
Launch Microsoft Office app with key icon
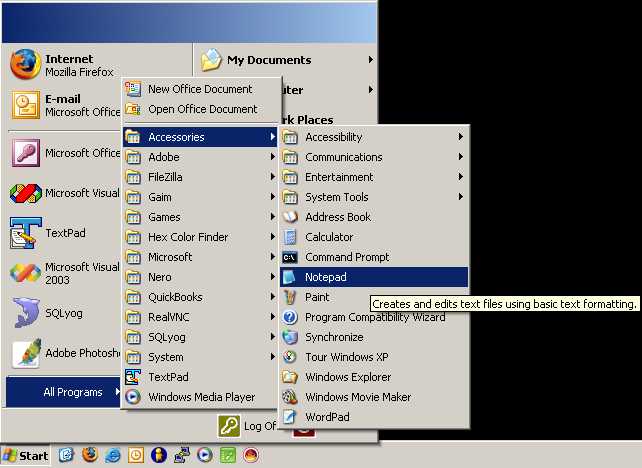point(65,153)
